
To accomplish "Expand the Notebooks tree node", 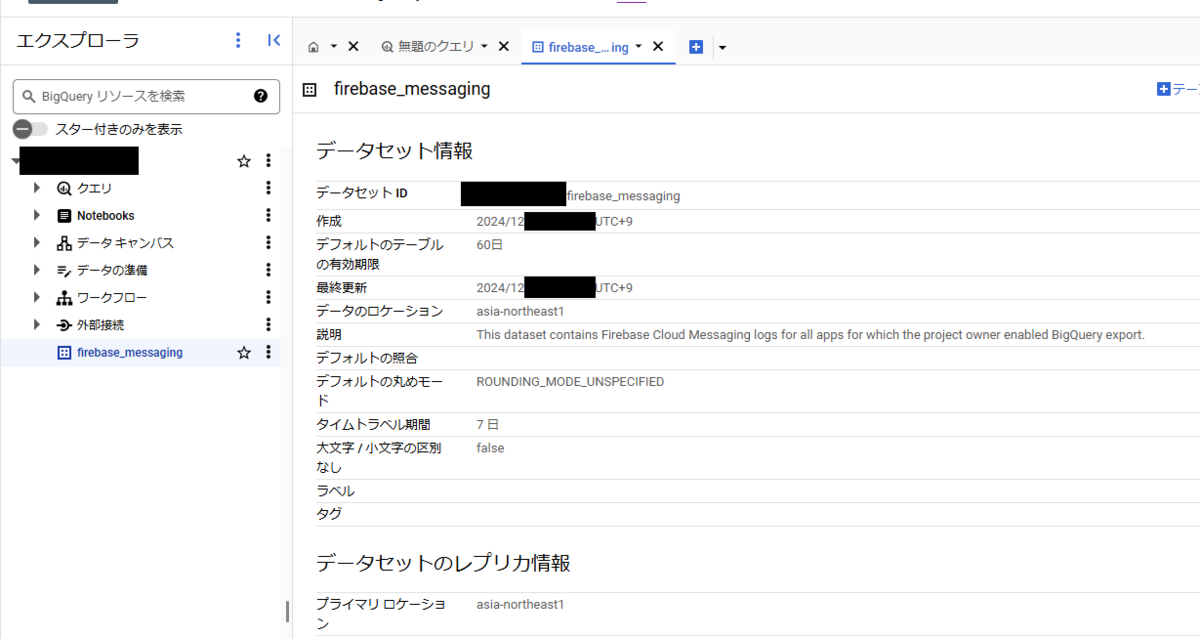I will tap(37, 215).
